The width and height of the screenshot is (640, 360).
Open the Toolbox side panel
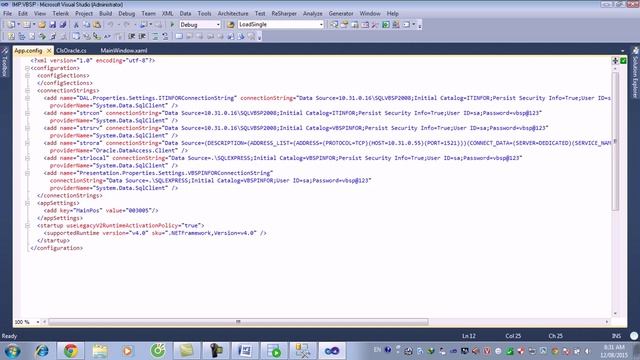(4, 62)
